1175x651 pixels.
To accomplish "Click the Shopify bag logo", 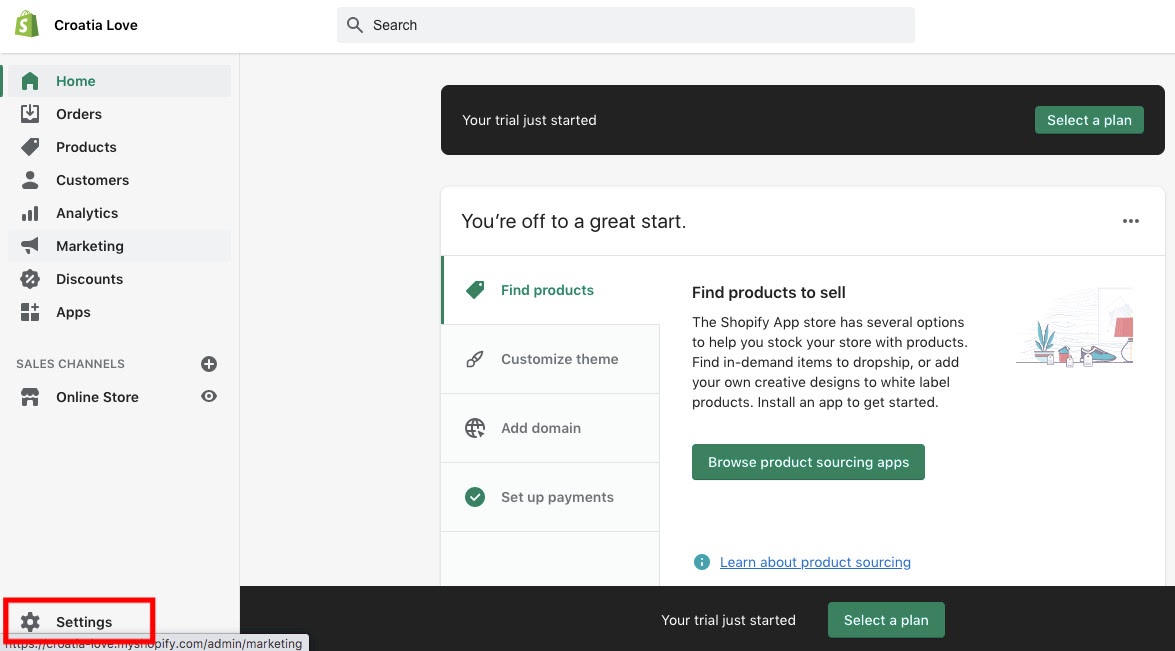I will pos(27,25).
